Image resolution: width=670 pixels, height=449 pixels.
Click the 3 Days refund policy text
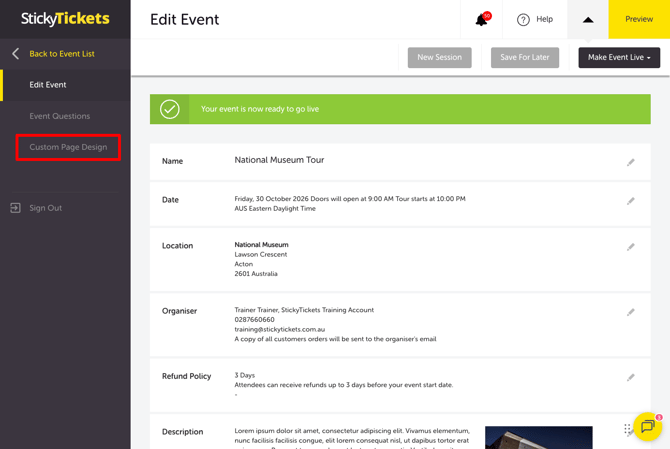244,375
